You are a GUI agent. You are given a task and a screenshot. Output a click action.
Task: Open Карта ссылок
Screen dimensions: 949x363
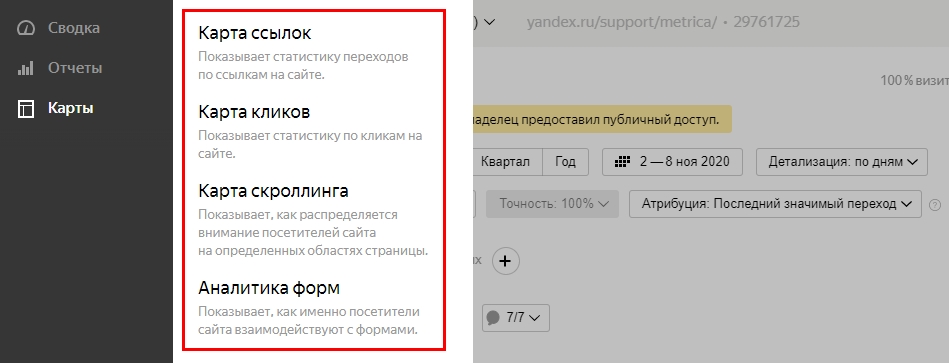point(255,33)
